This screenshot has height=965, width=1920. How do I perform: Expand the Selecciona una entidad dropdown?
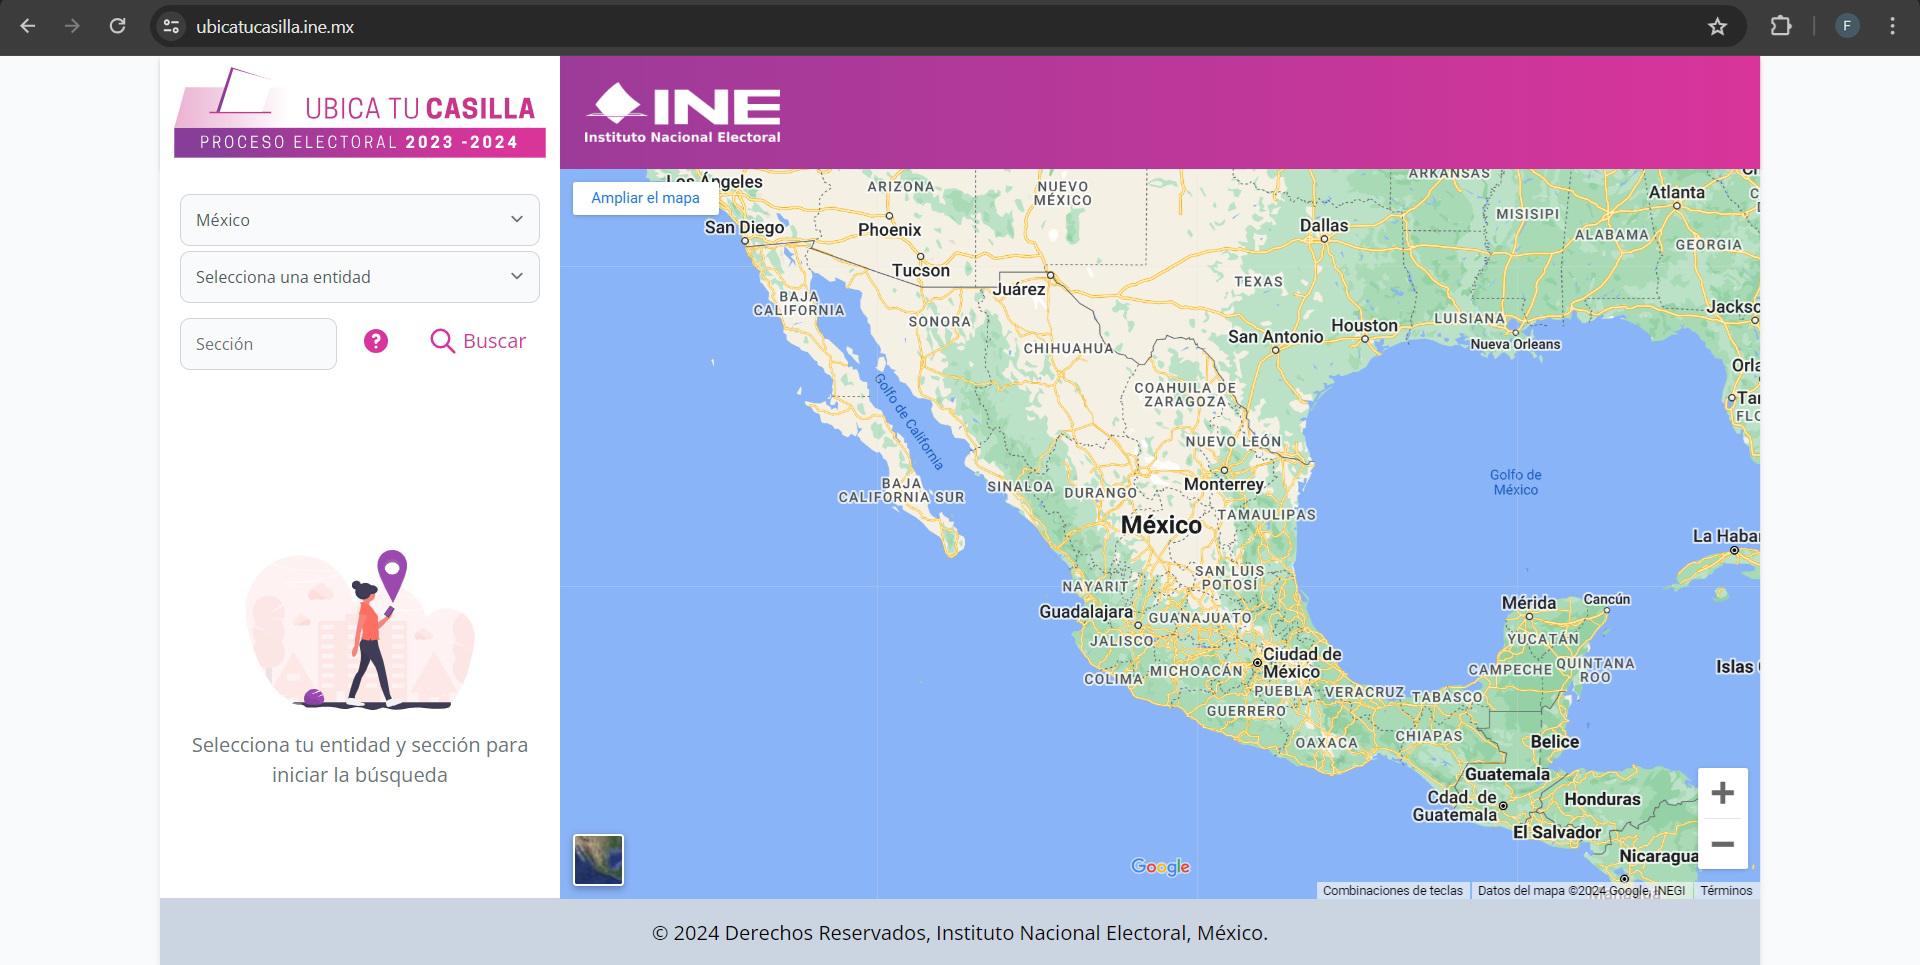pos(360,277)
